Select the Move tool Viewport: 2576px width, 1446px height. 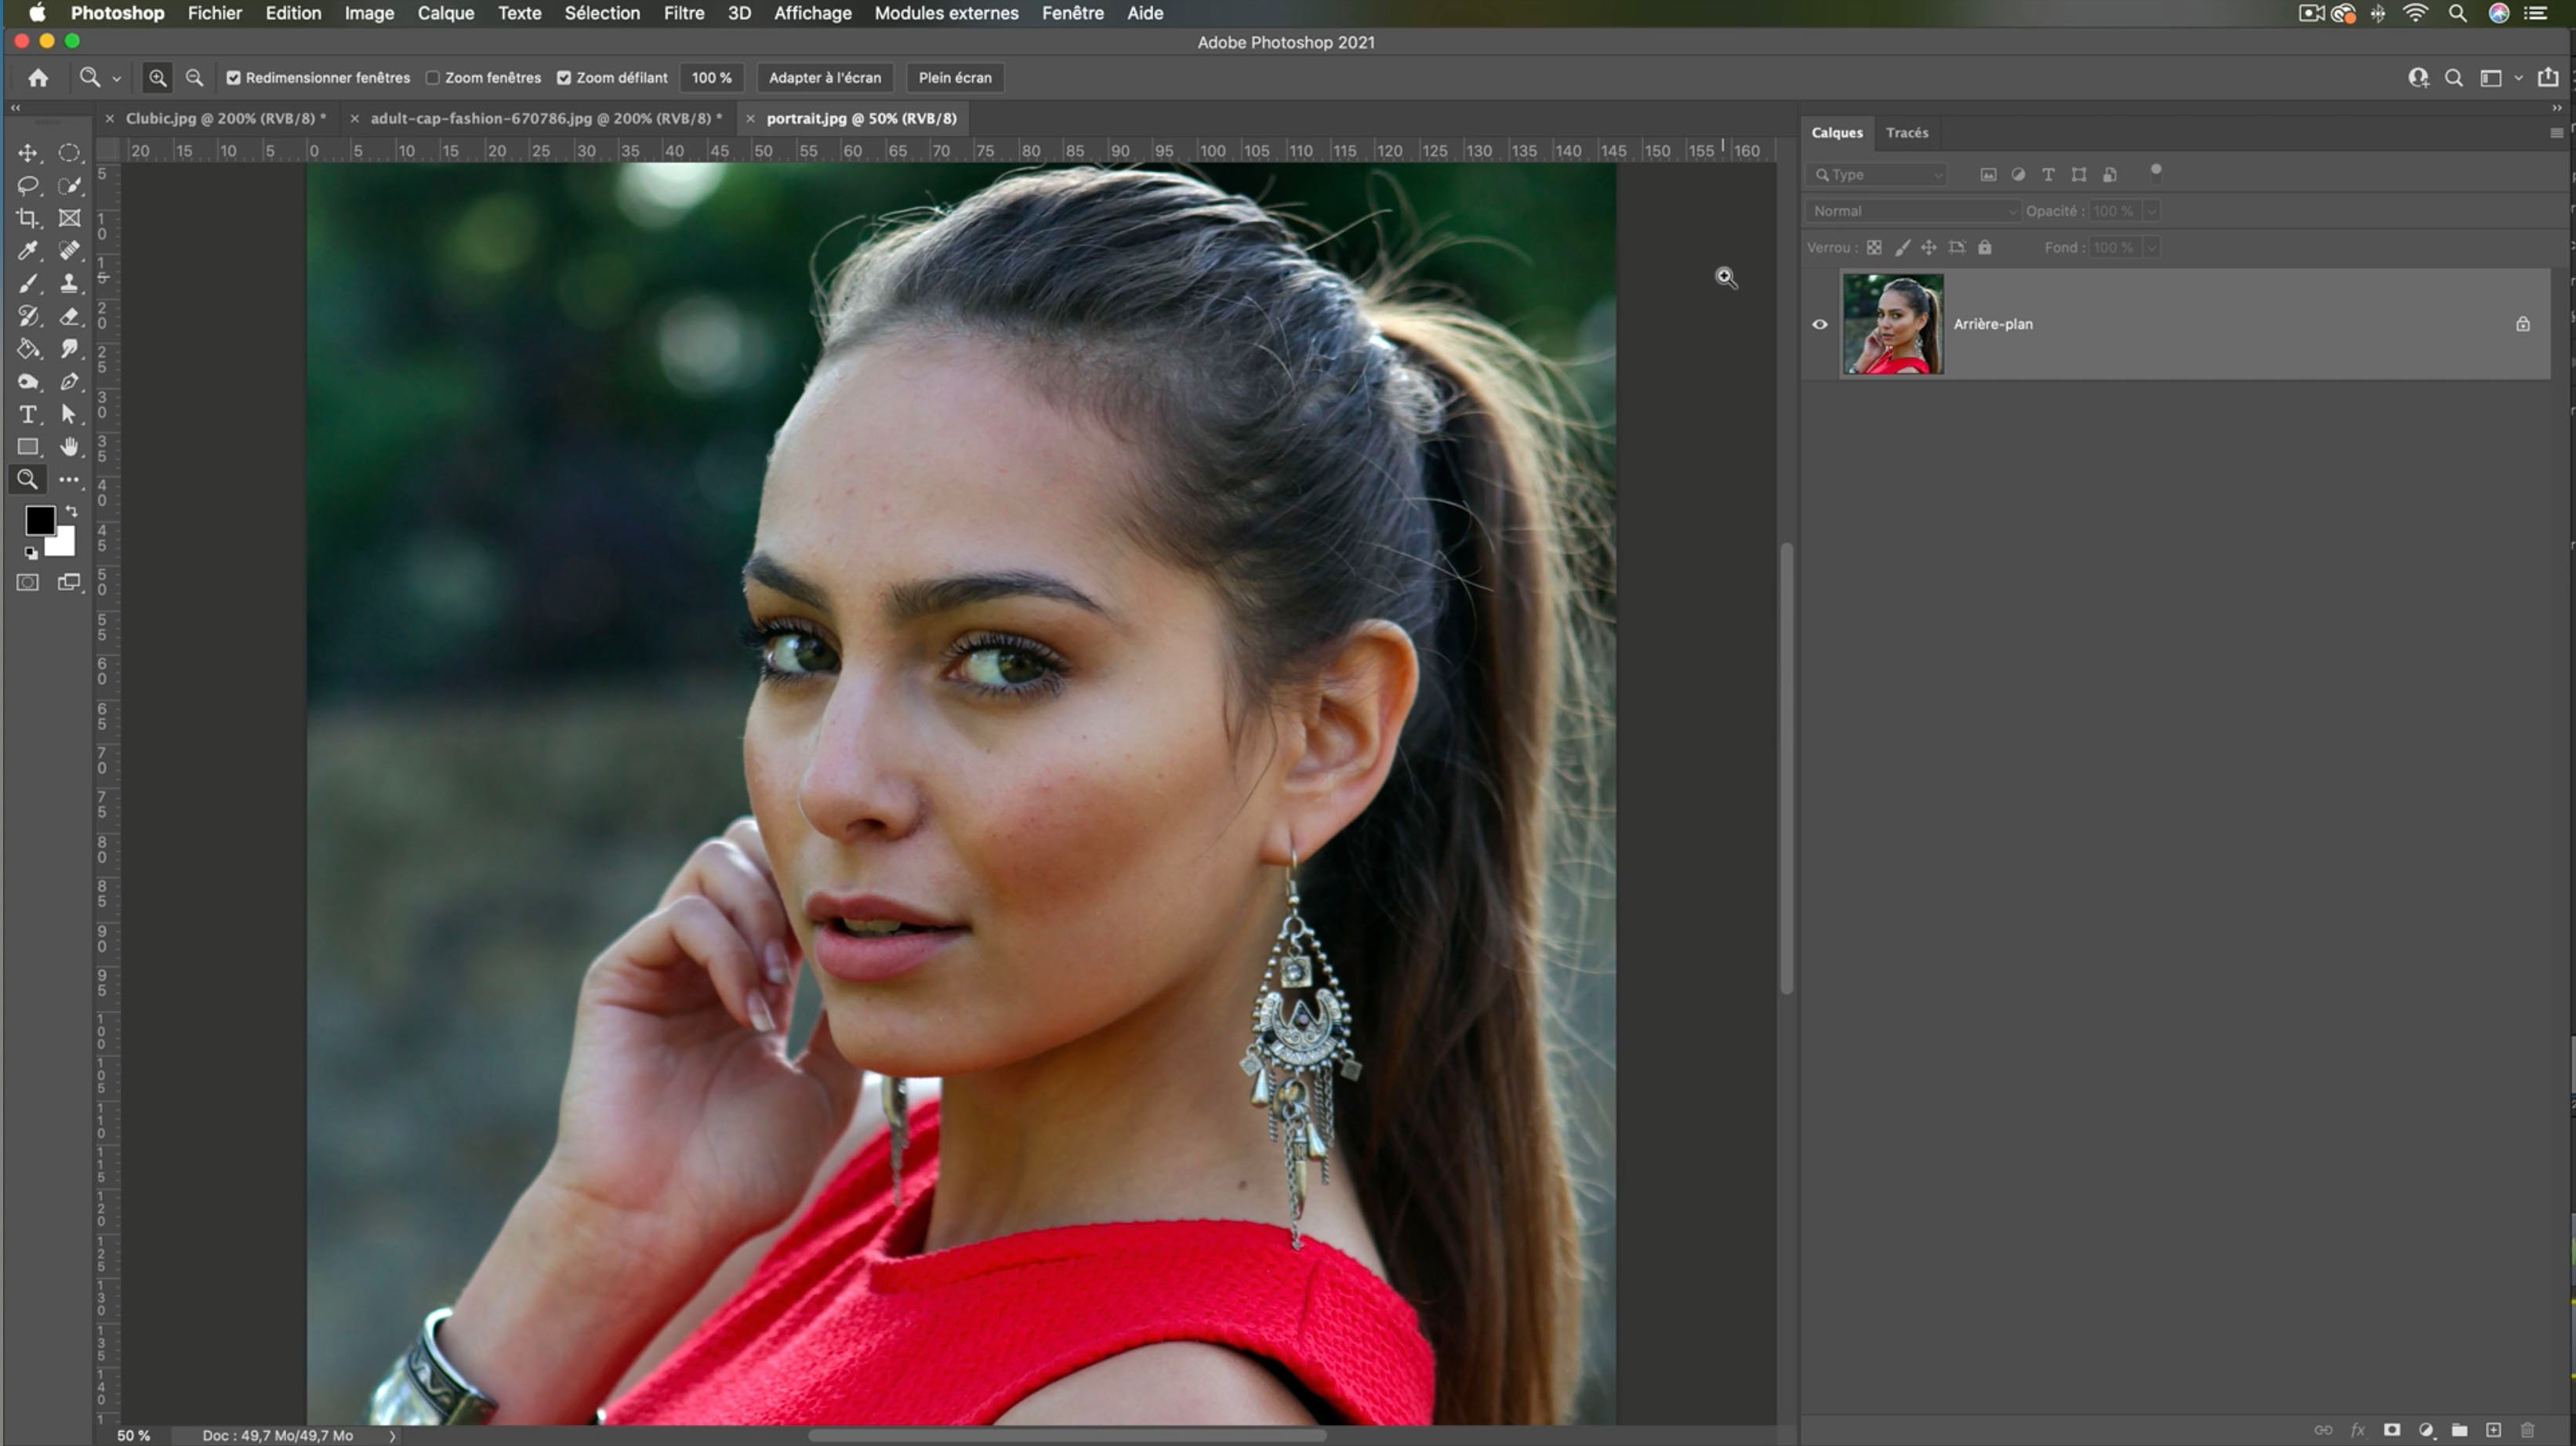(28, 153)
